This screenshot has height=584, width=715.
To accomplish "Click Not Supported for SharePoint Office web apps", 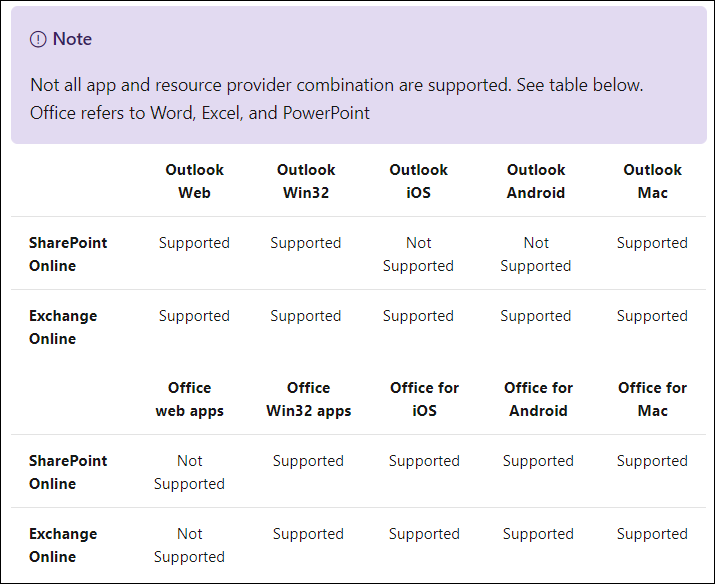I will [x=189, y=472].
